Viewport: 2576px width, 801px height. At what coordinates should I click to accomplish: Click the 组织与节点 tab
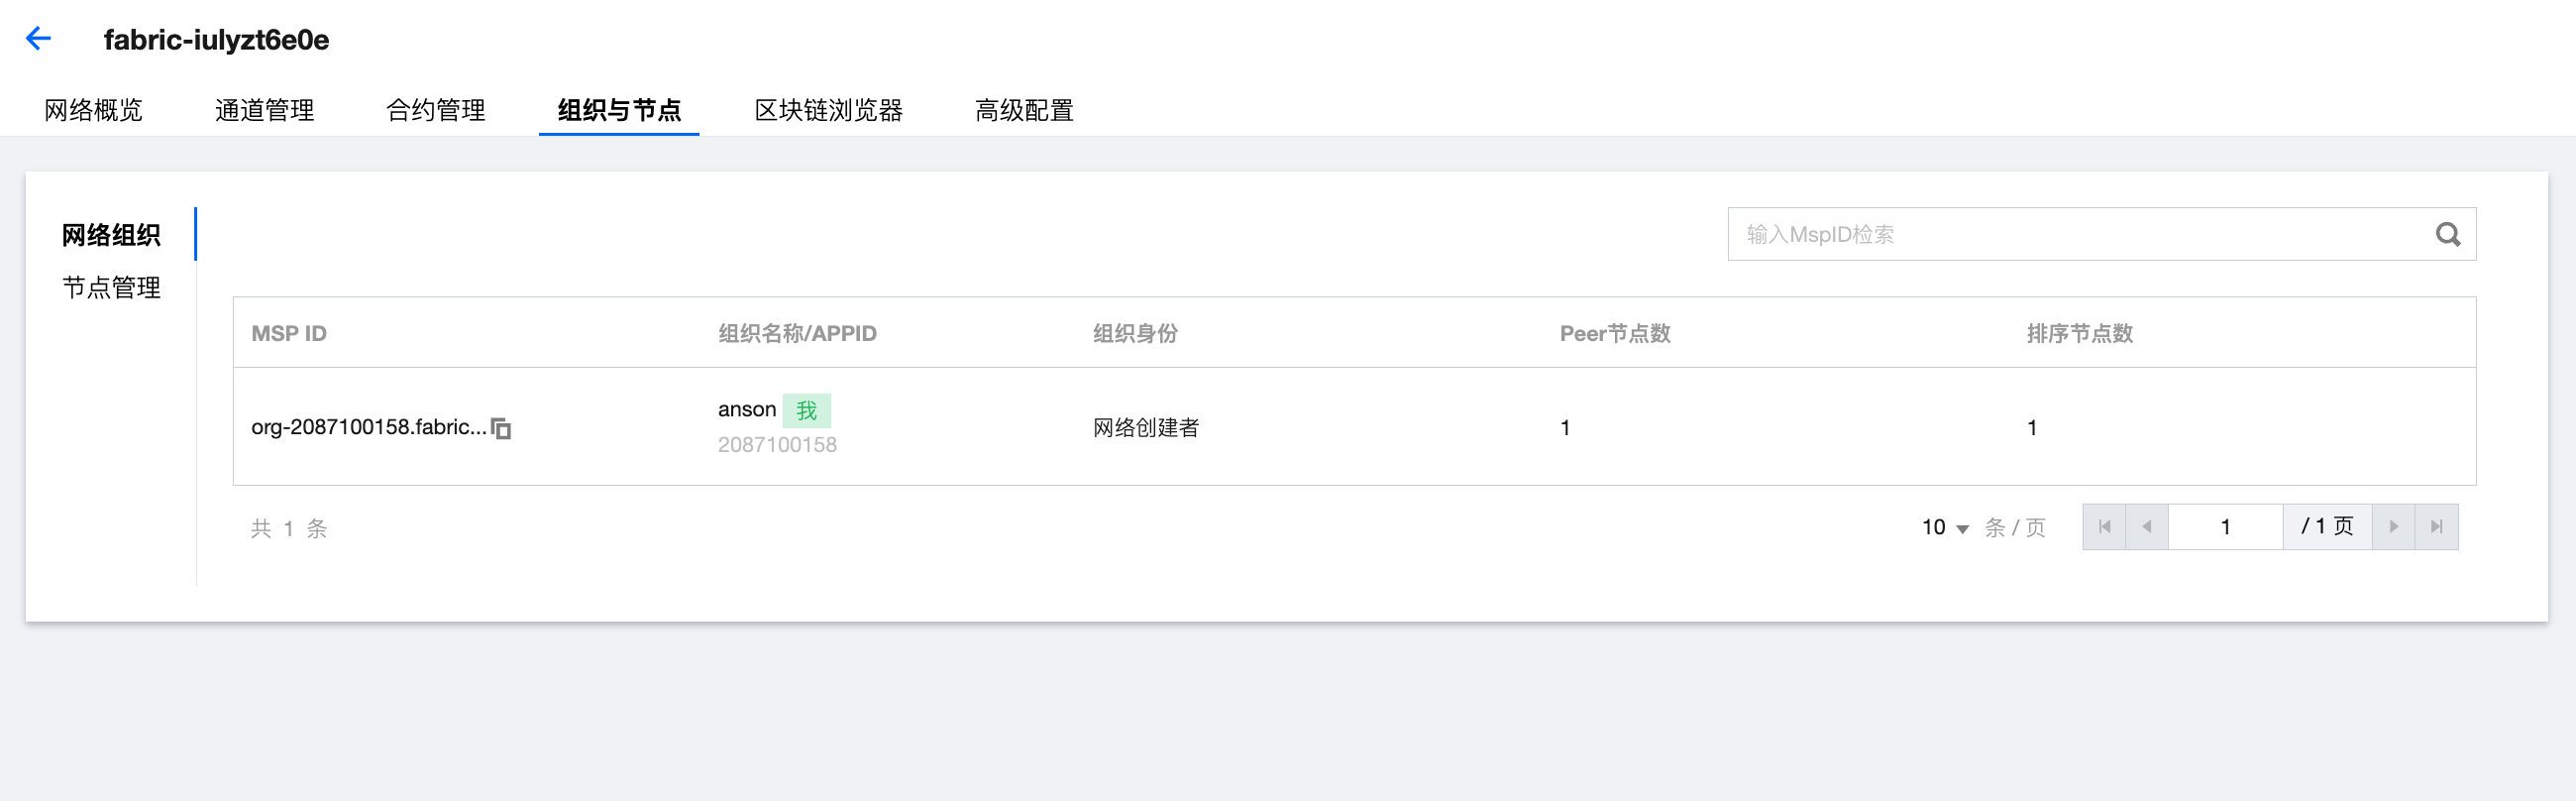[x=619, y=110]
